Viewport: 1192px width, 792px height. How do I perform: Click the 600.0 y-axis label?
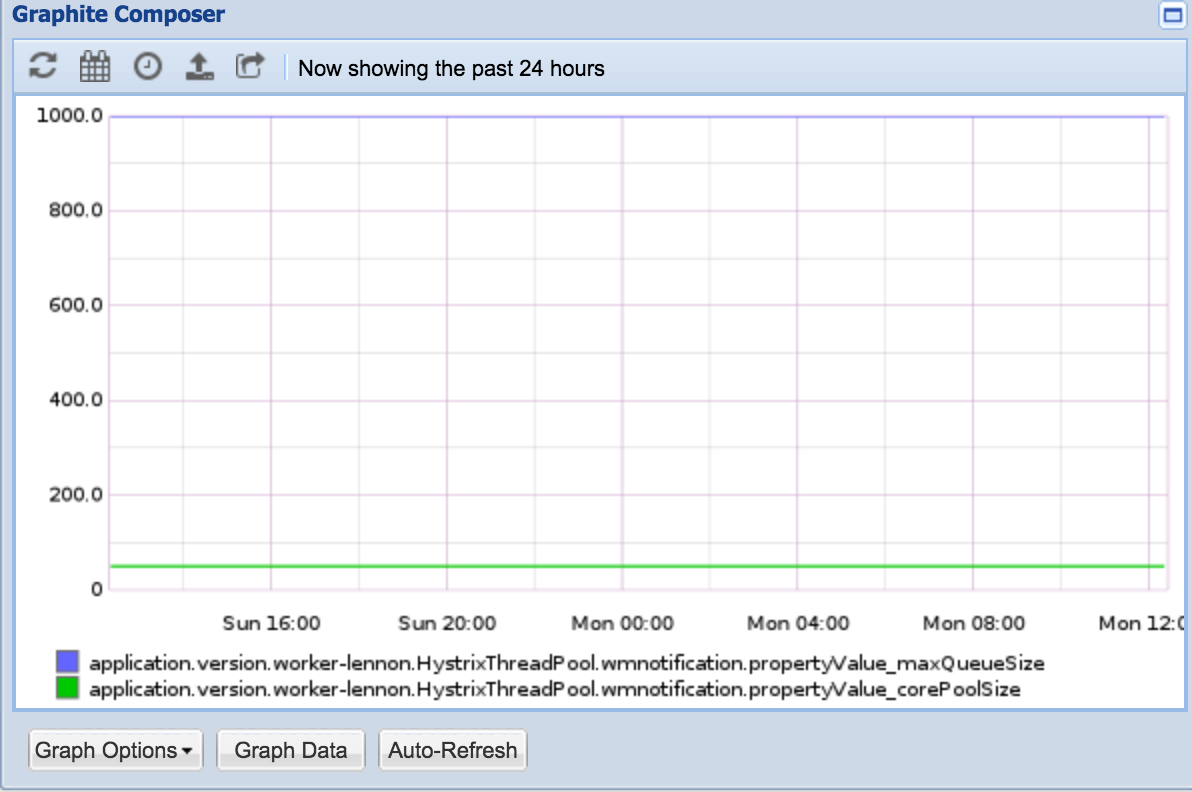coord(75,305)
